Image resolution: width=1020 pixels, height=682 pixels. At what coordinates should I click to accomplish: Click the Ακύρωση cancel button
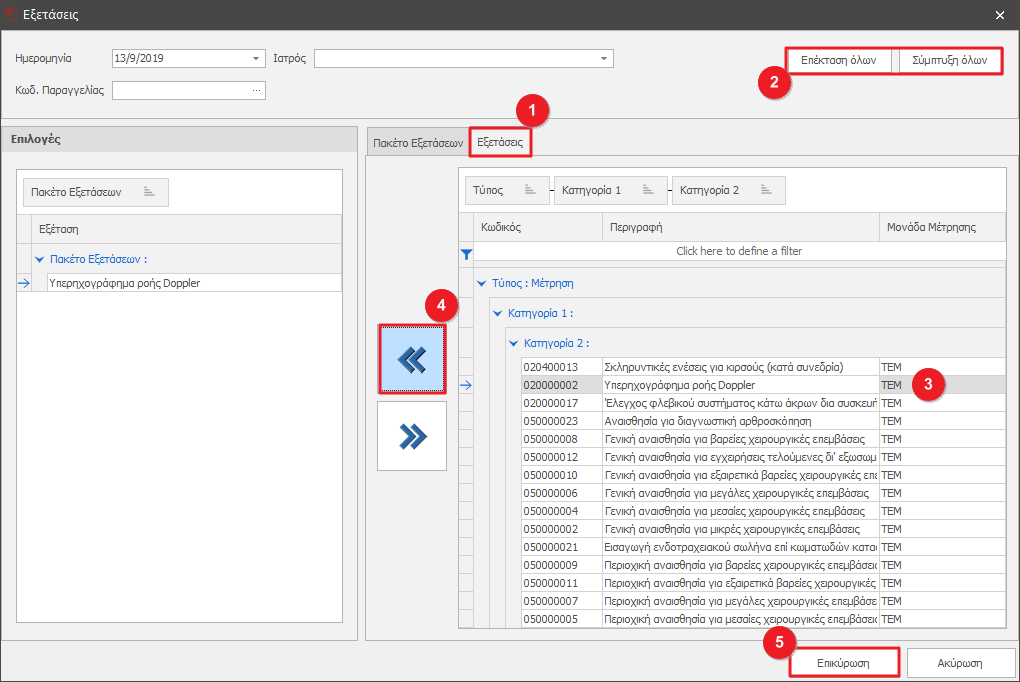click(x=960, y=663)
